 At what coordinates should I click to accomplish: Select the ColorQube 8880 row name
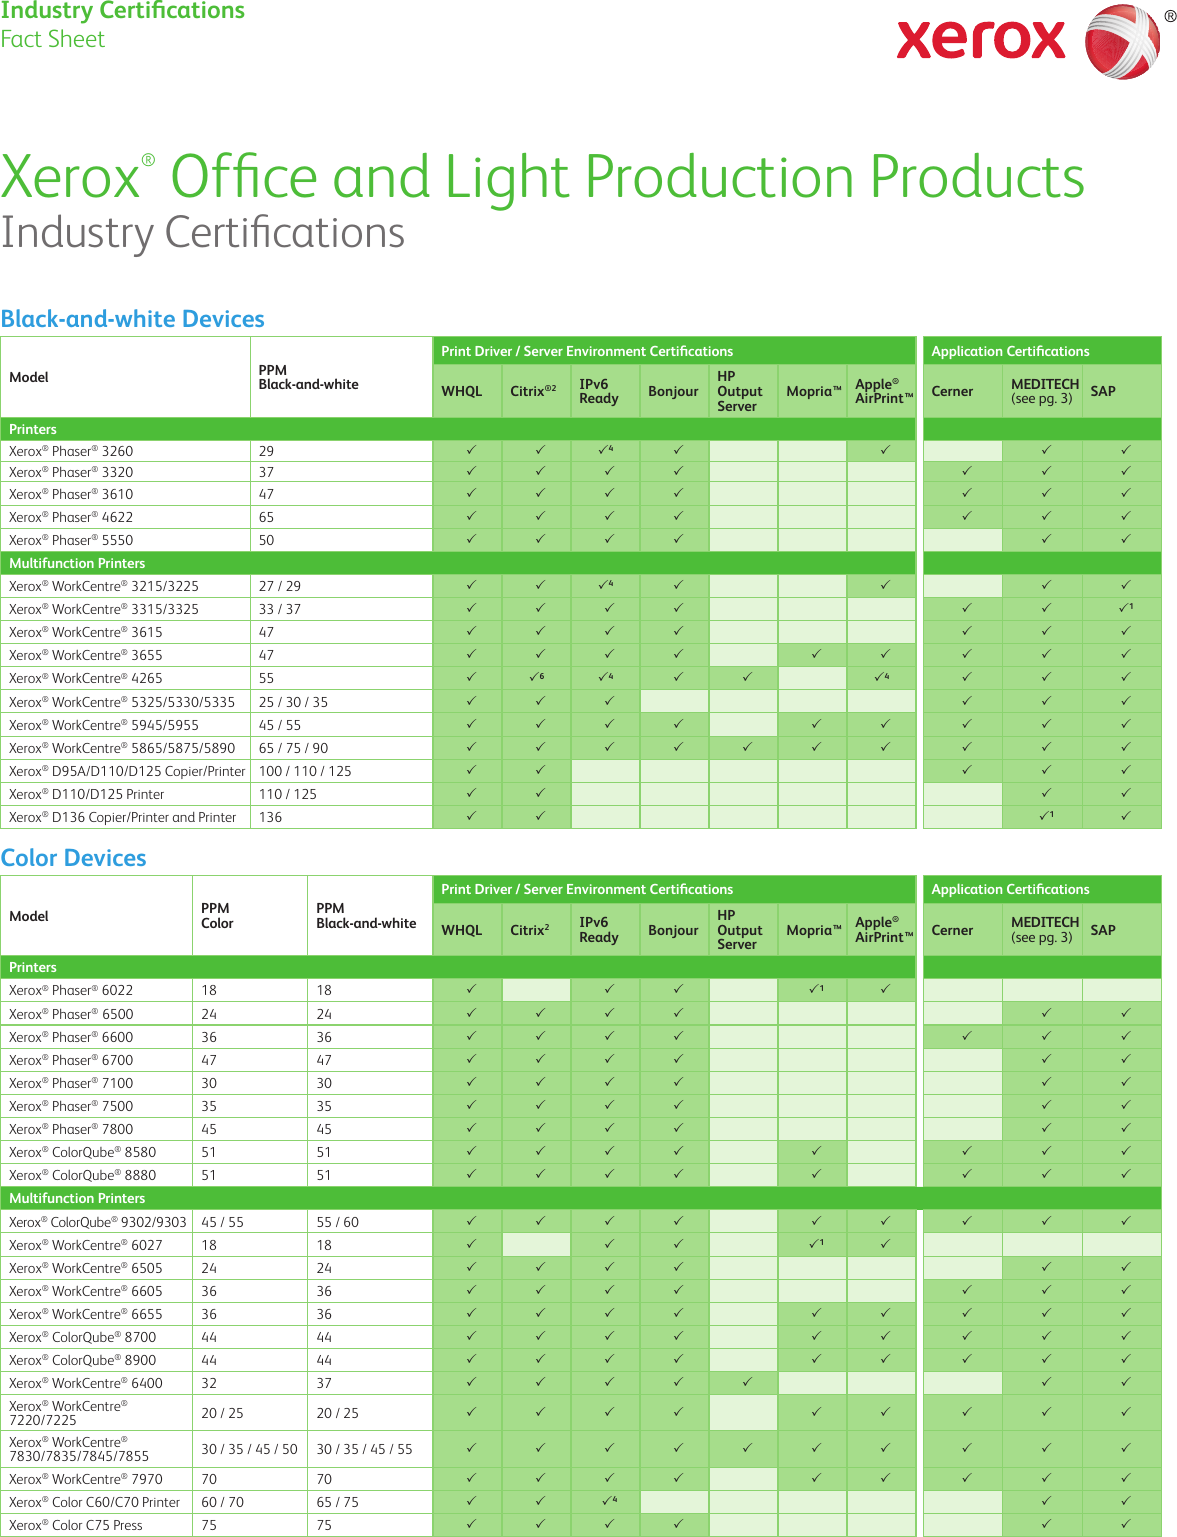tap(82, 1175)
